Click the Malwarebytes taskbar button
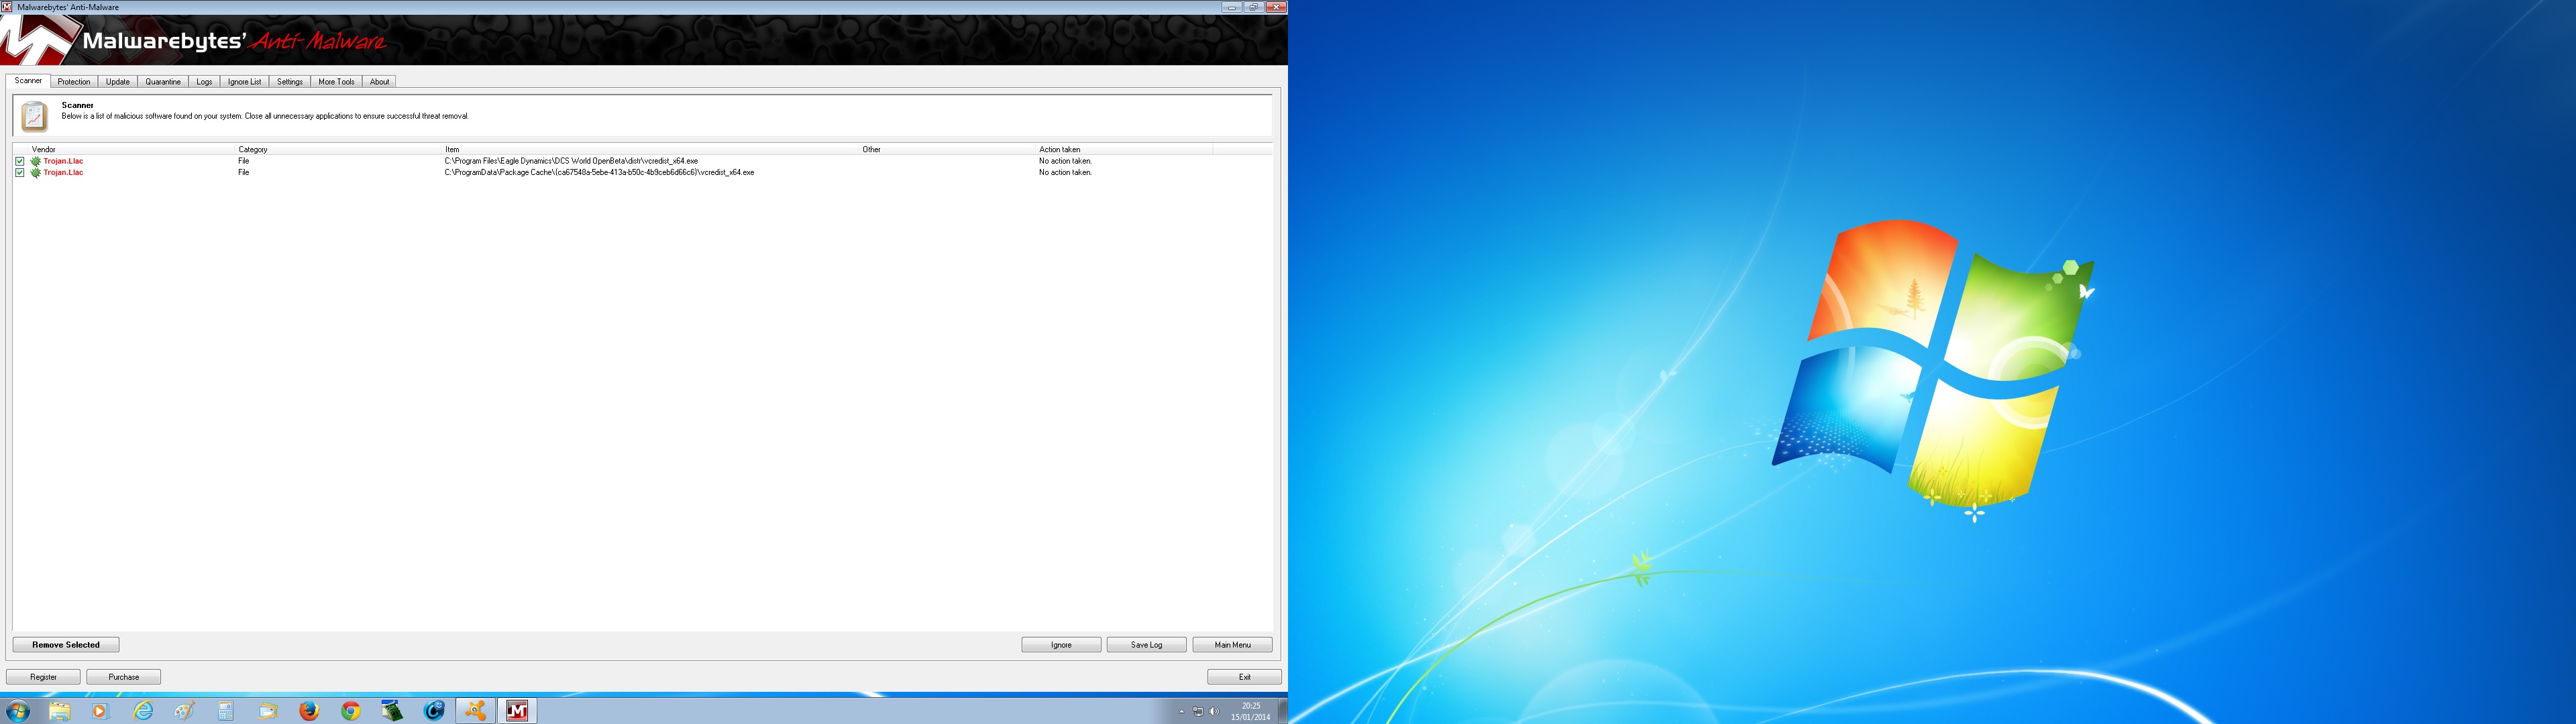This screenshot has width=2576, height=724. (517, 711)
